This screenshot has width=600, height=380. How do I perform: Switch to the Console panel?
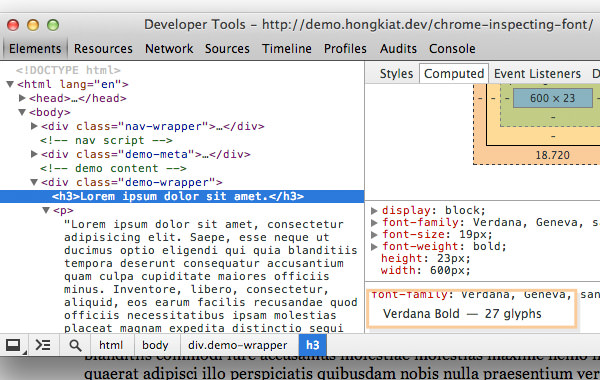pyautogui.click(x=452, y=49)
